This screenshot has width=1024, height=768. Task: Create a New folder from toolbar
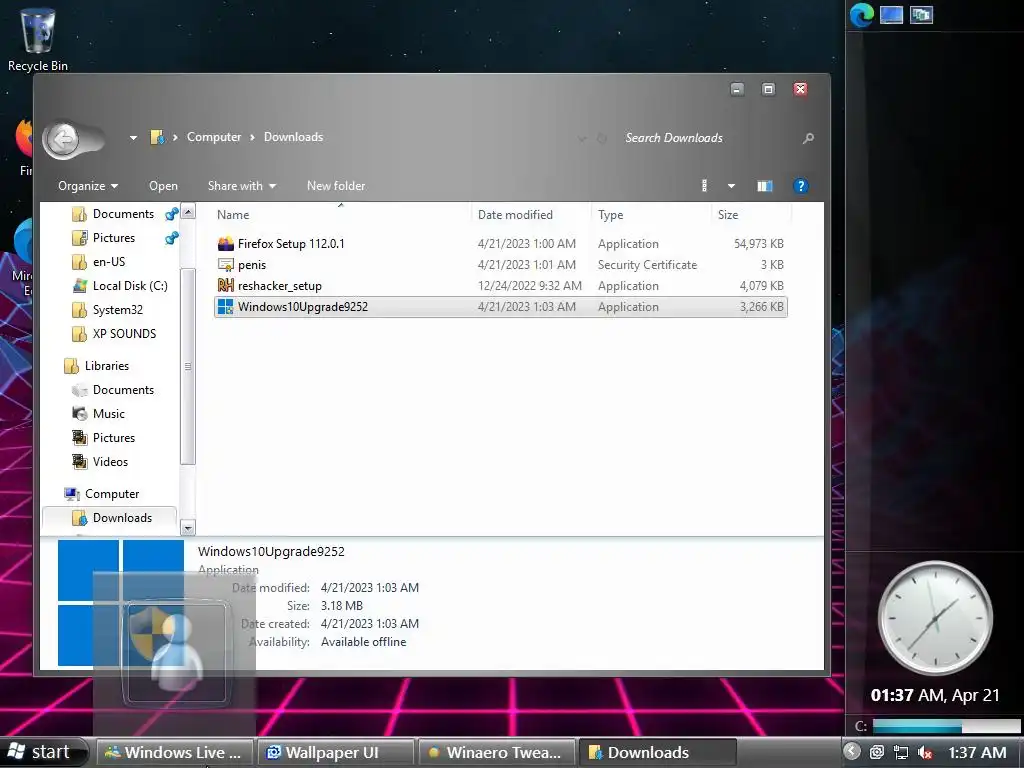336,186
